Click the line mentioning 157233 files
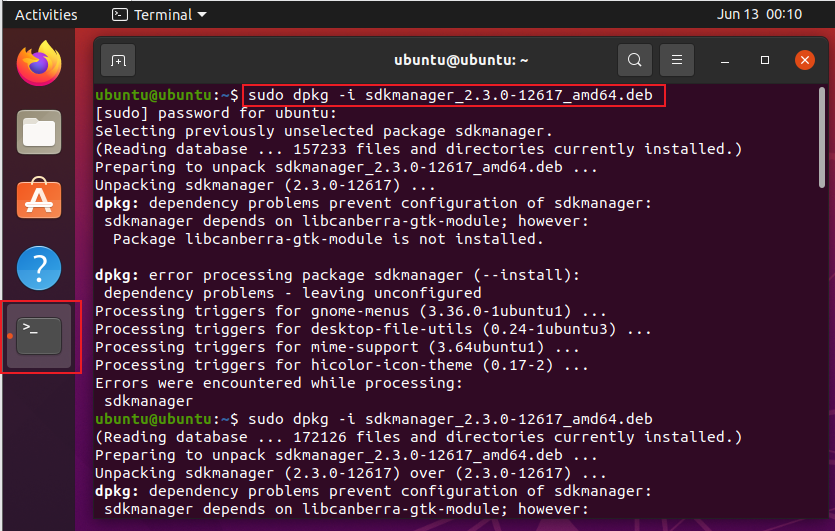Viewport: 835px width, 531px height. (418, 149)
